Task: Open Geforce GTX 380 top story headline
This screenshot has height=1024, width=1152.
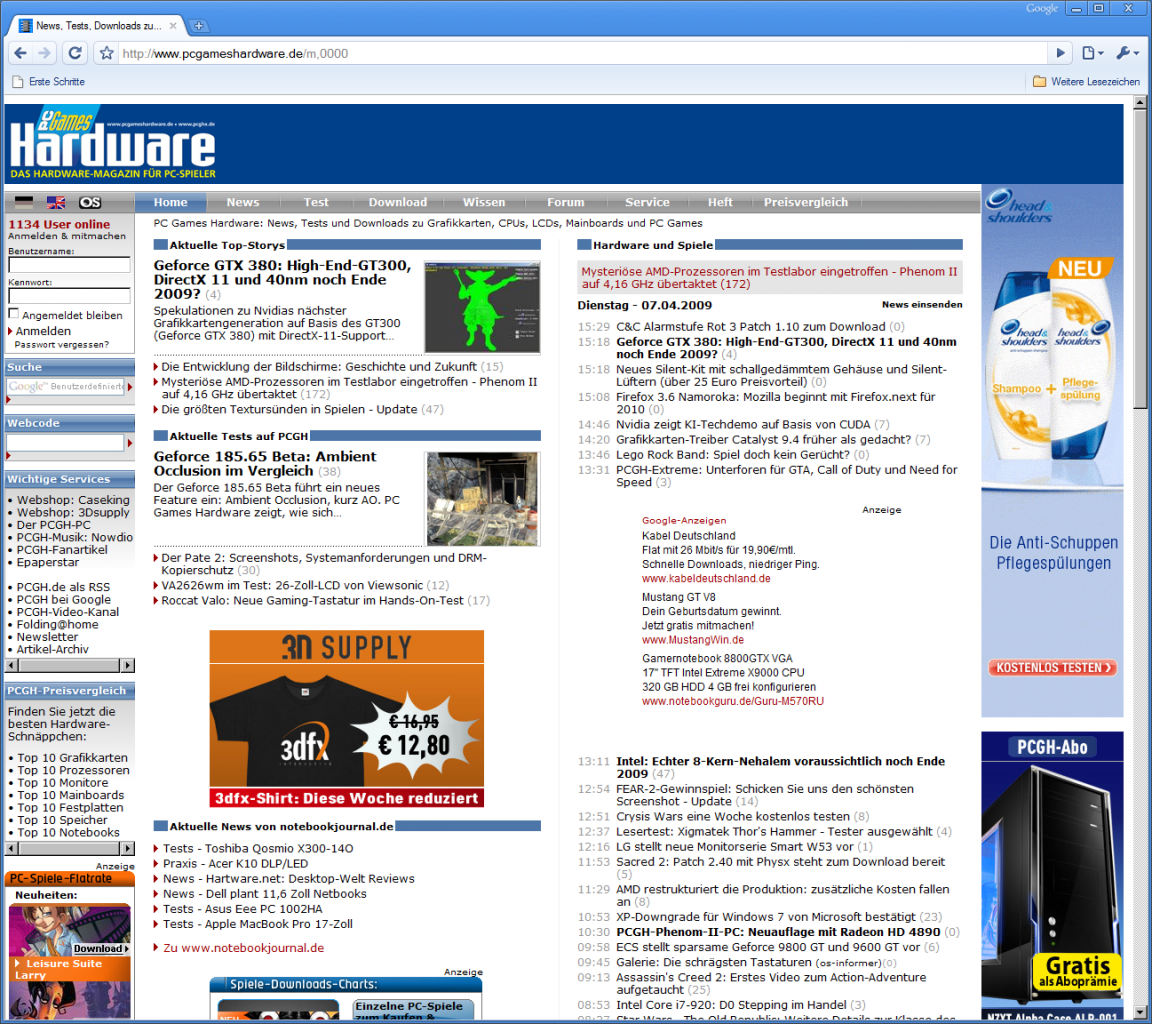Action: click(282, 279)
